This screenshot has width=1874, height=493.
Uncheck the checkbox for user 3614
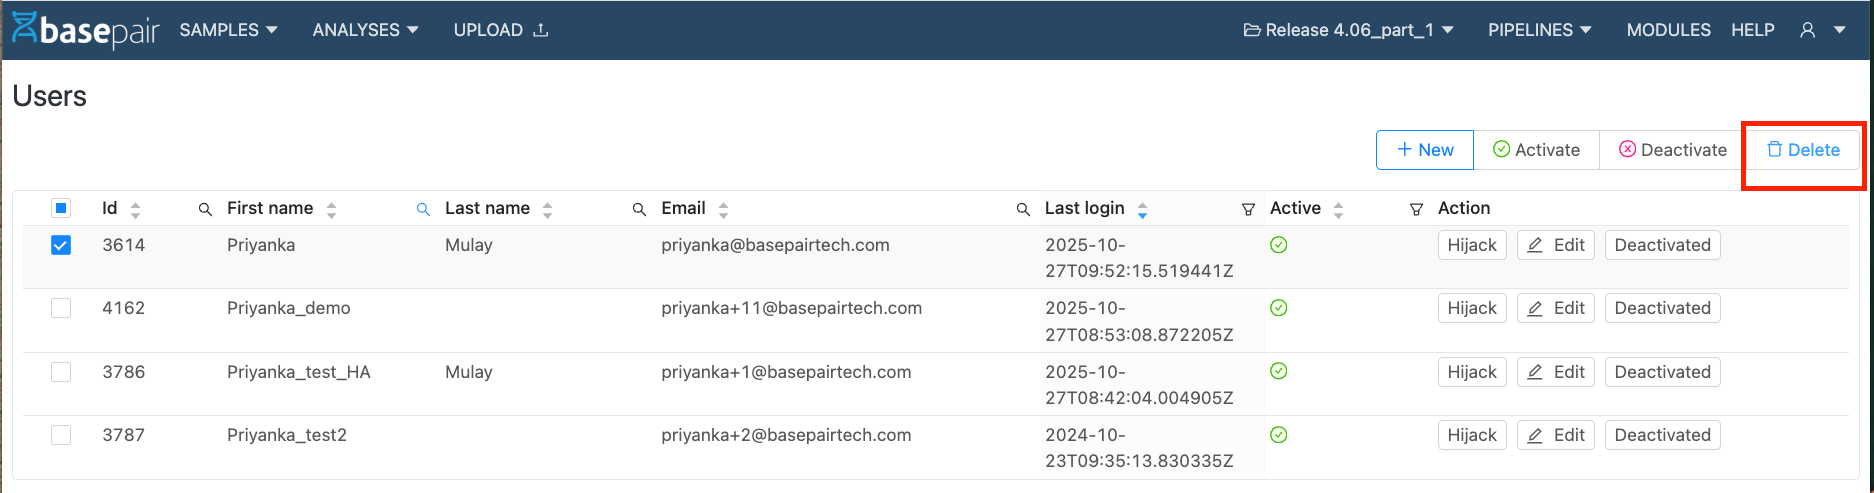click(x=61, y=245)
